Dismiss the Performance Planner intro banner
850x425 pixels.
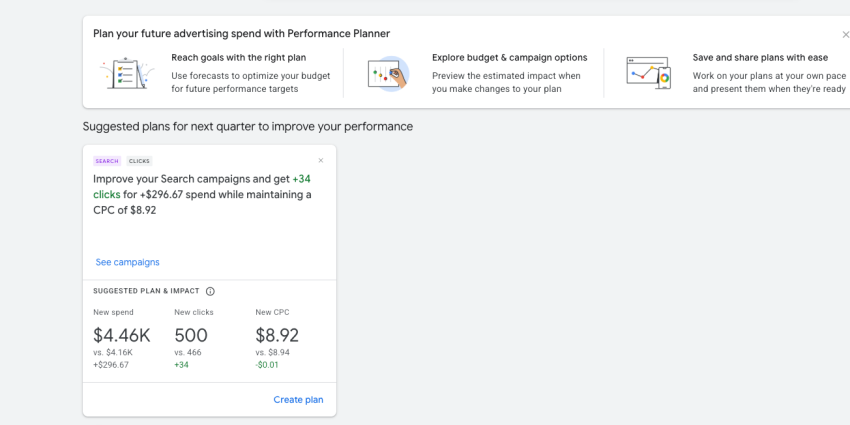845,34
